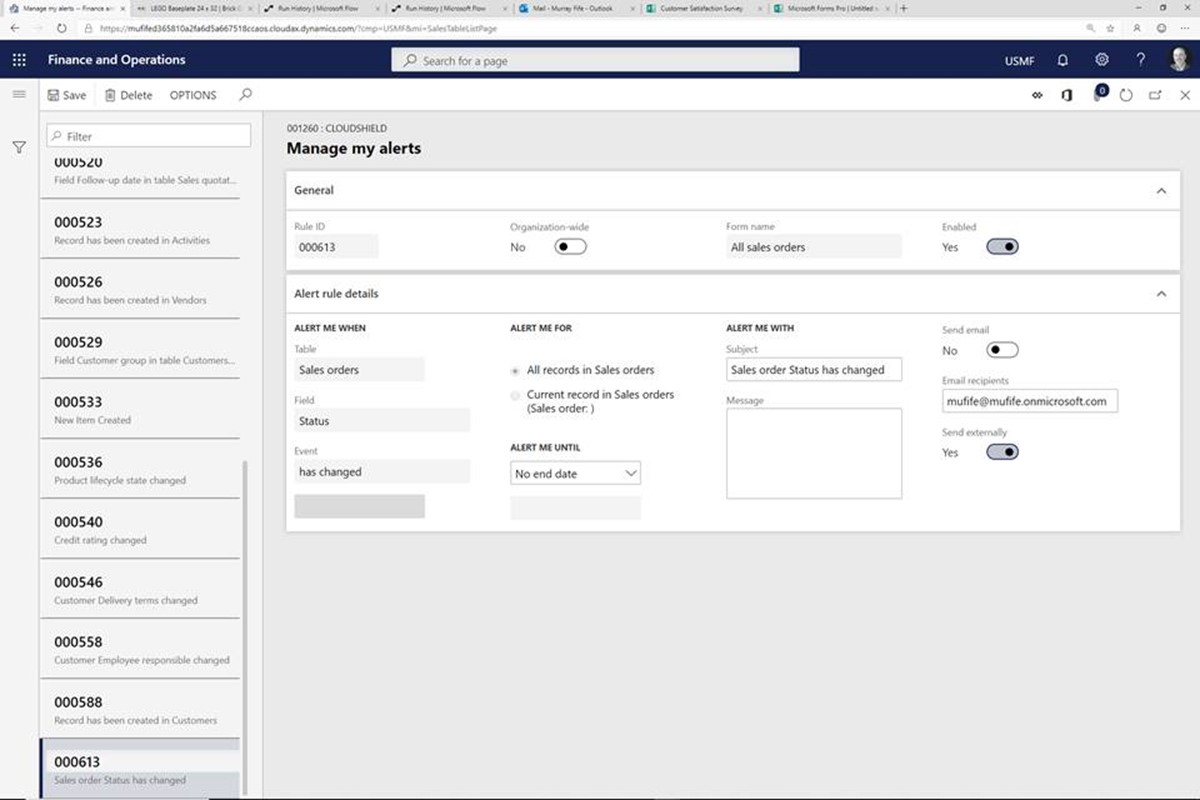Click the refresh page icon
The width and height of the screenshot is (1200, 800).
click(x=1126, y=95)
